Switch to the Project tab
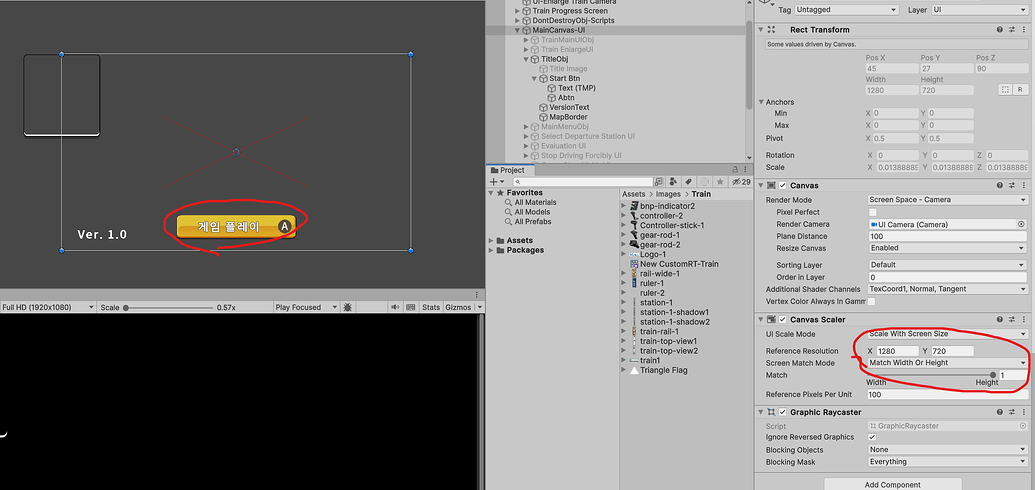 pos(508,170)
